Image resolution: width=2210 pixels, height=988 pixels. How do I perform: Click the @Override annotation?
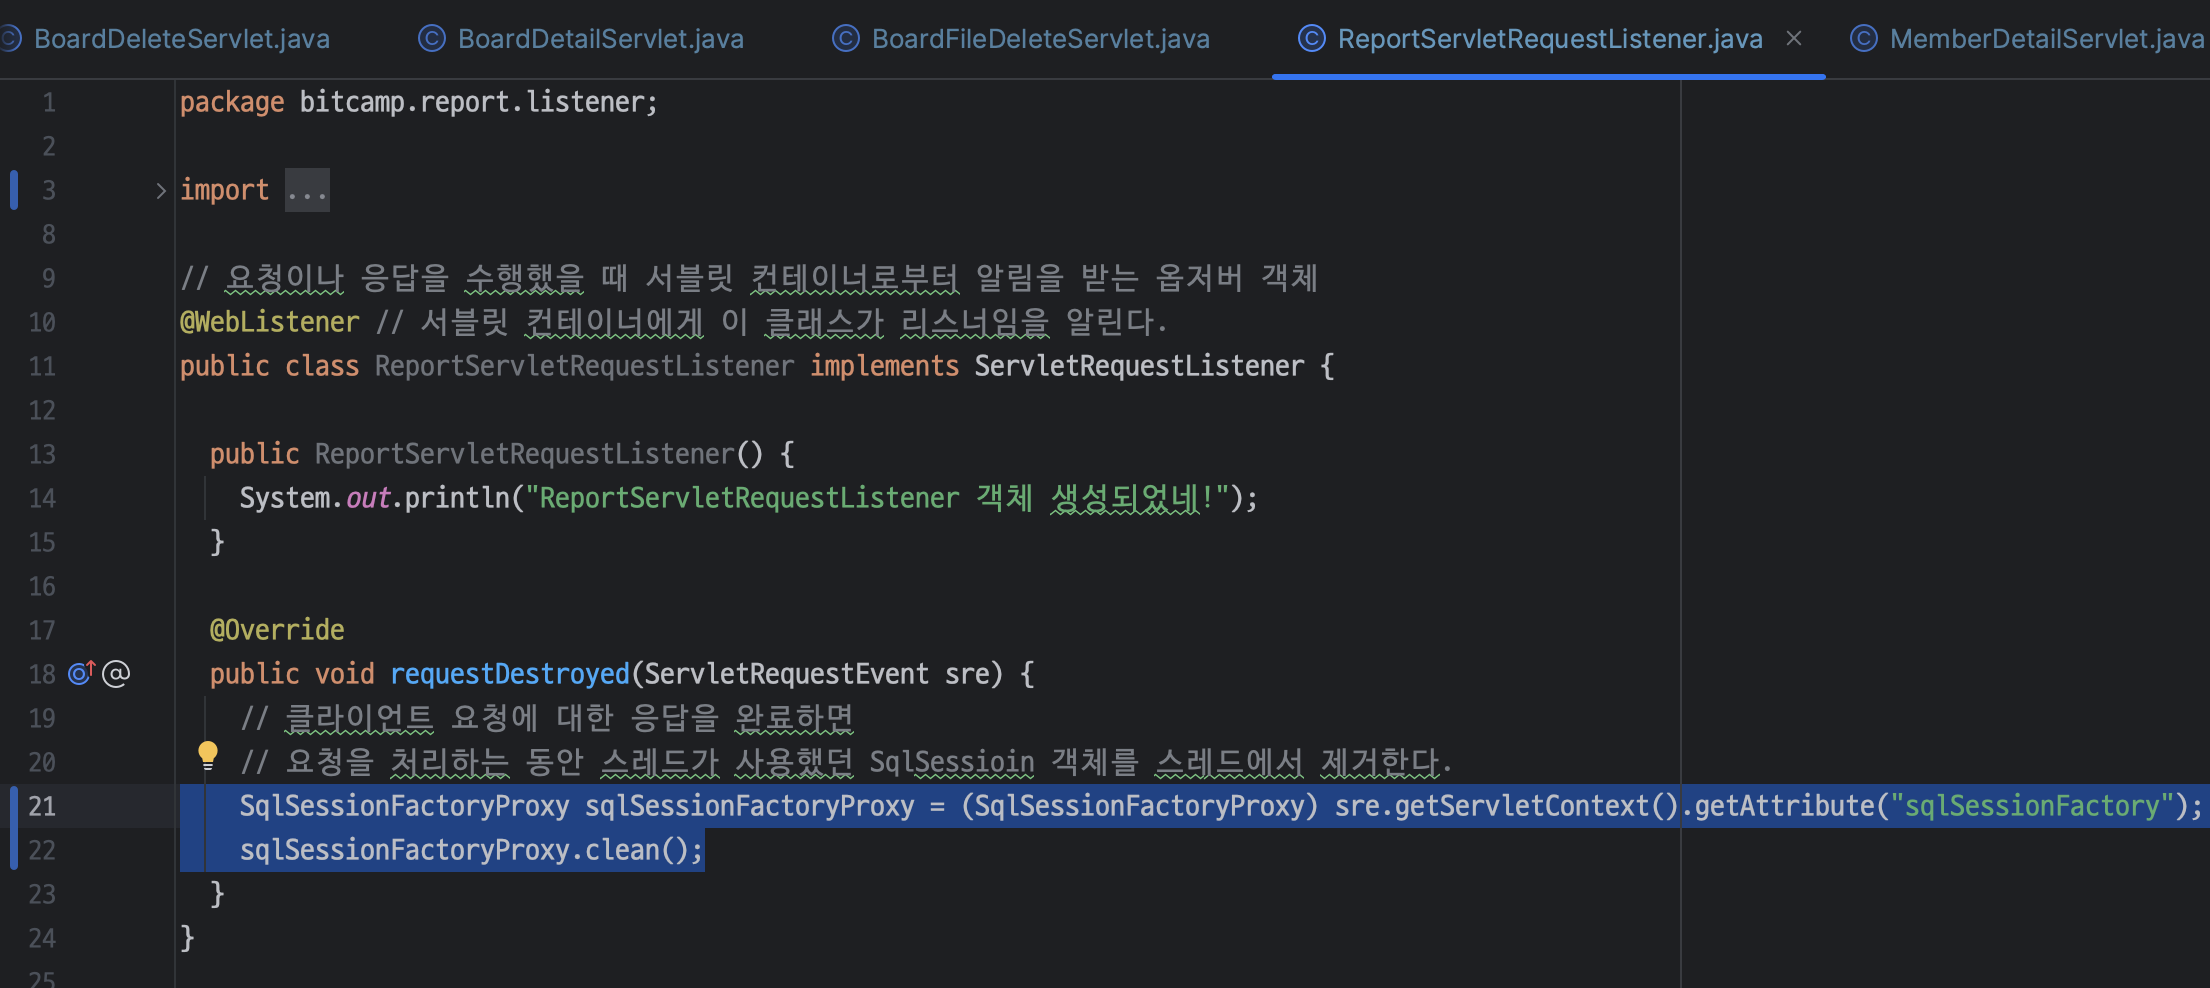coord(277,630)
